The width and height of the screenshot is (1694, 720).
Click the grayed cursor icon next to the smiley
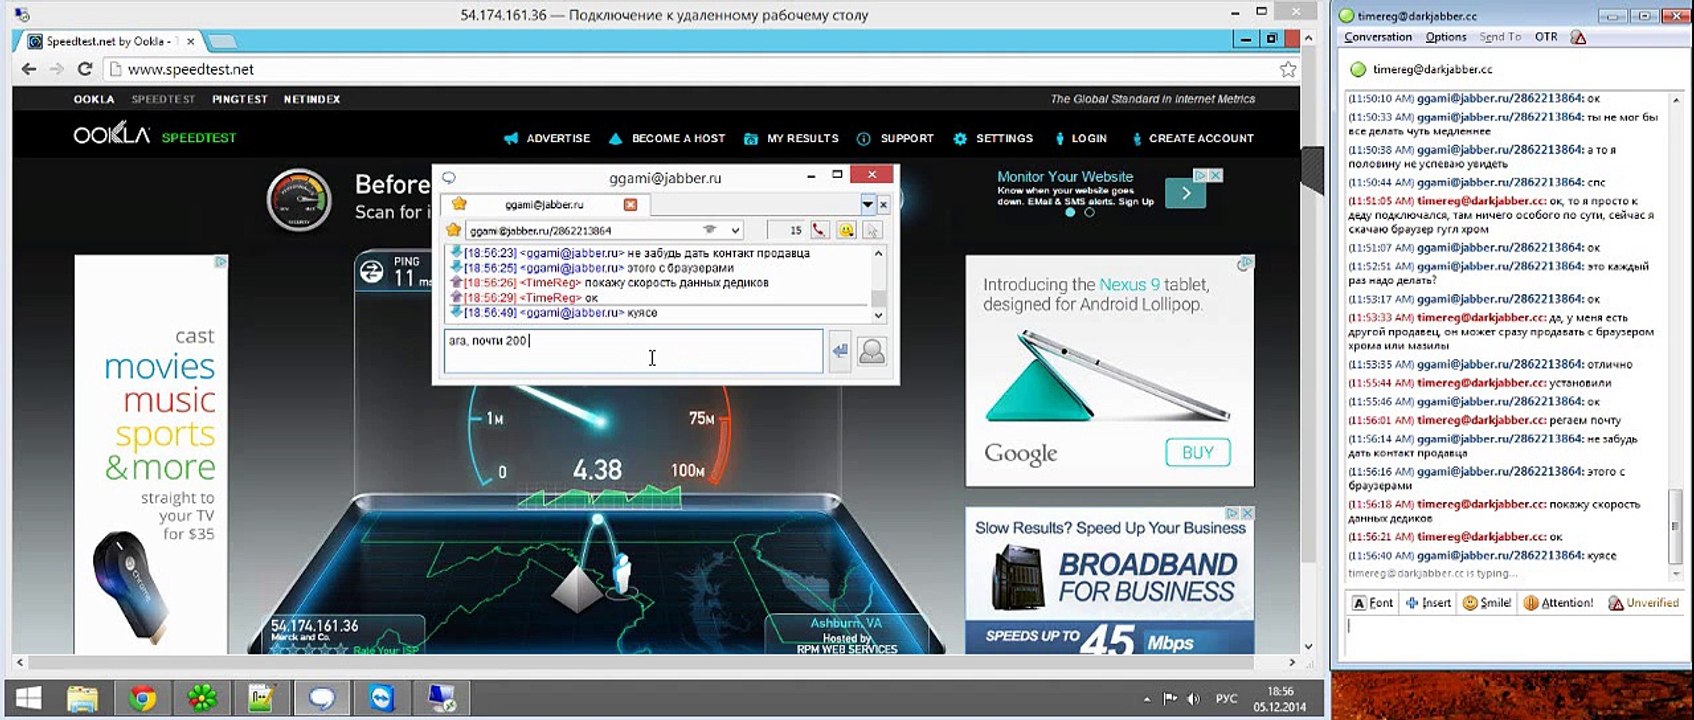[x=872, y=230]
